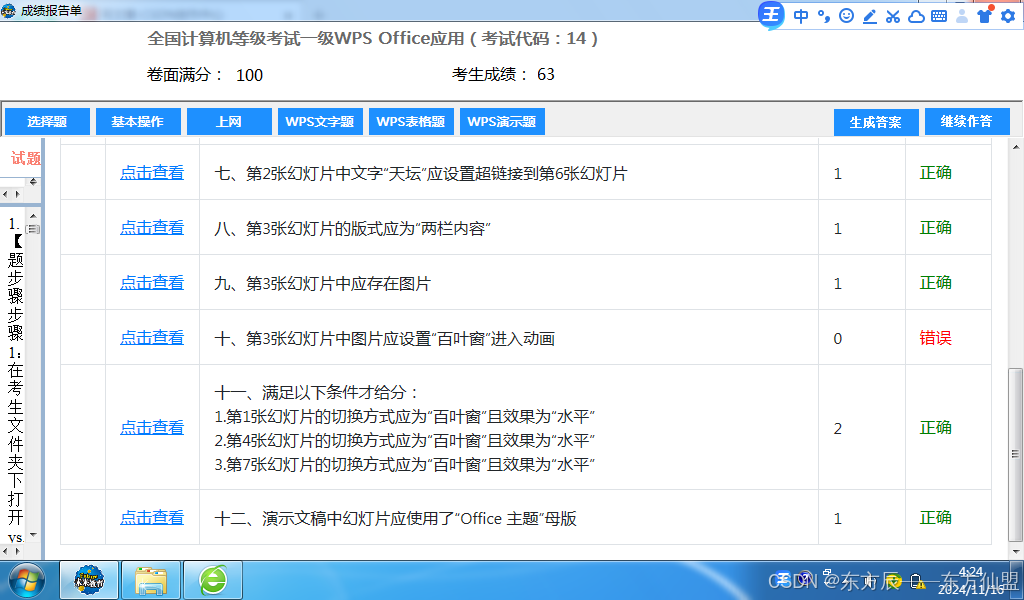Click the 生成答案 button
Image resolution: width=1024 pixels, height=600 pixels.
(x=876, y=122)
